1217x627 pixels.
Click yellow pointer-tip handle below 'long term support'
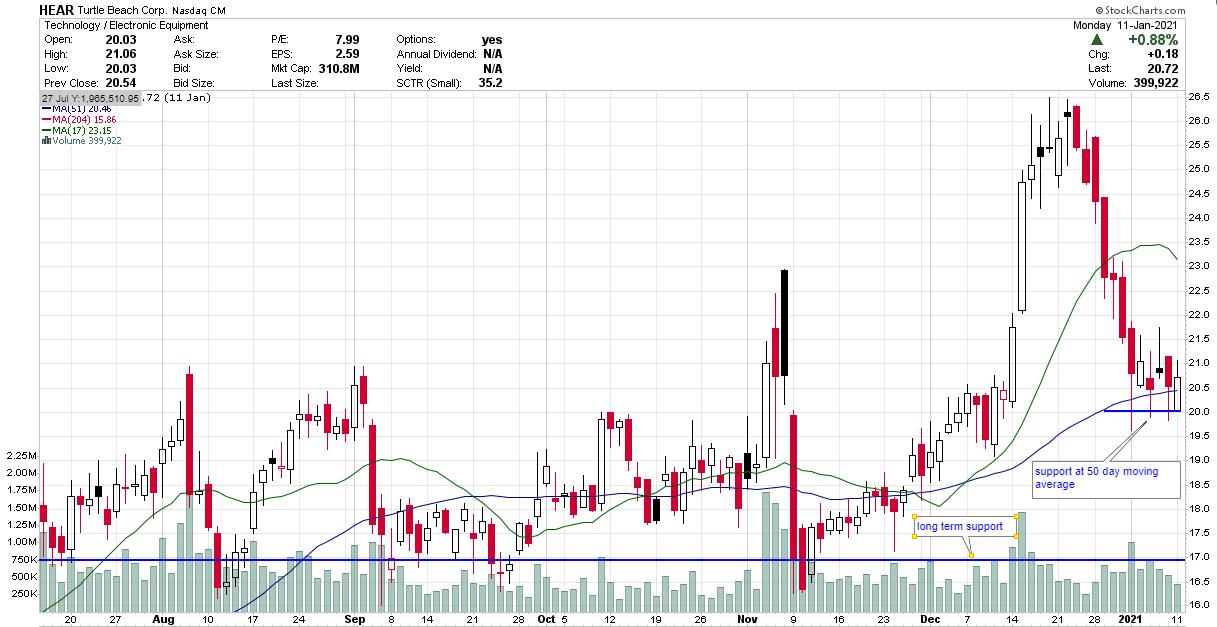[x=971, y=555]
